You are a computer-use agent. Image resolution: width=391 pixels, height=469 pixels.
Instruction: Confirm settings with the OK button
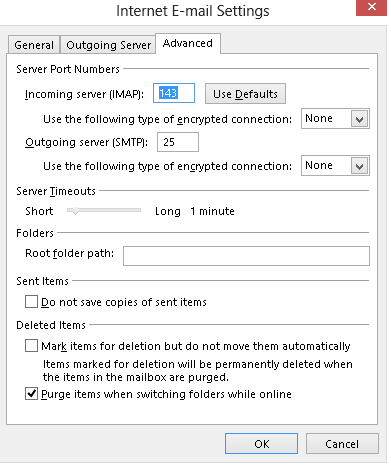coord(261,444)
